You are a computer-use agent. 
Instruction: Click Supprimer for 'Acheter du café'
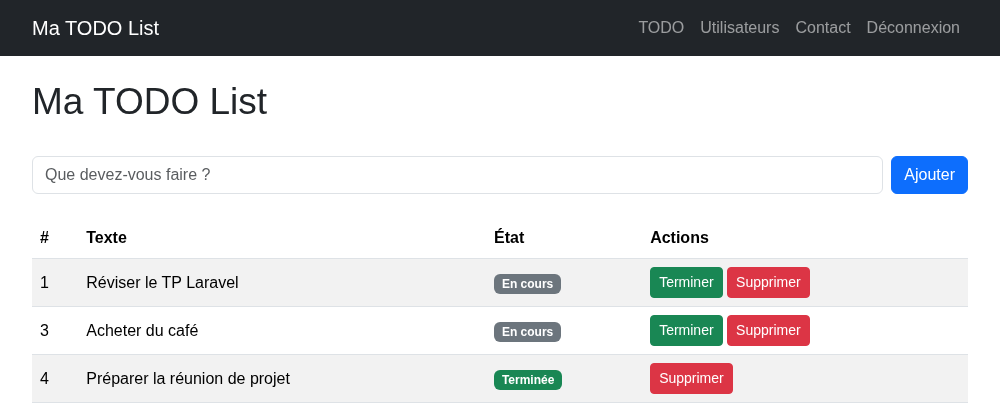768,330
